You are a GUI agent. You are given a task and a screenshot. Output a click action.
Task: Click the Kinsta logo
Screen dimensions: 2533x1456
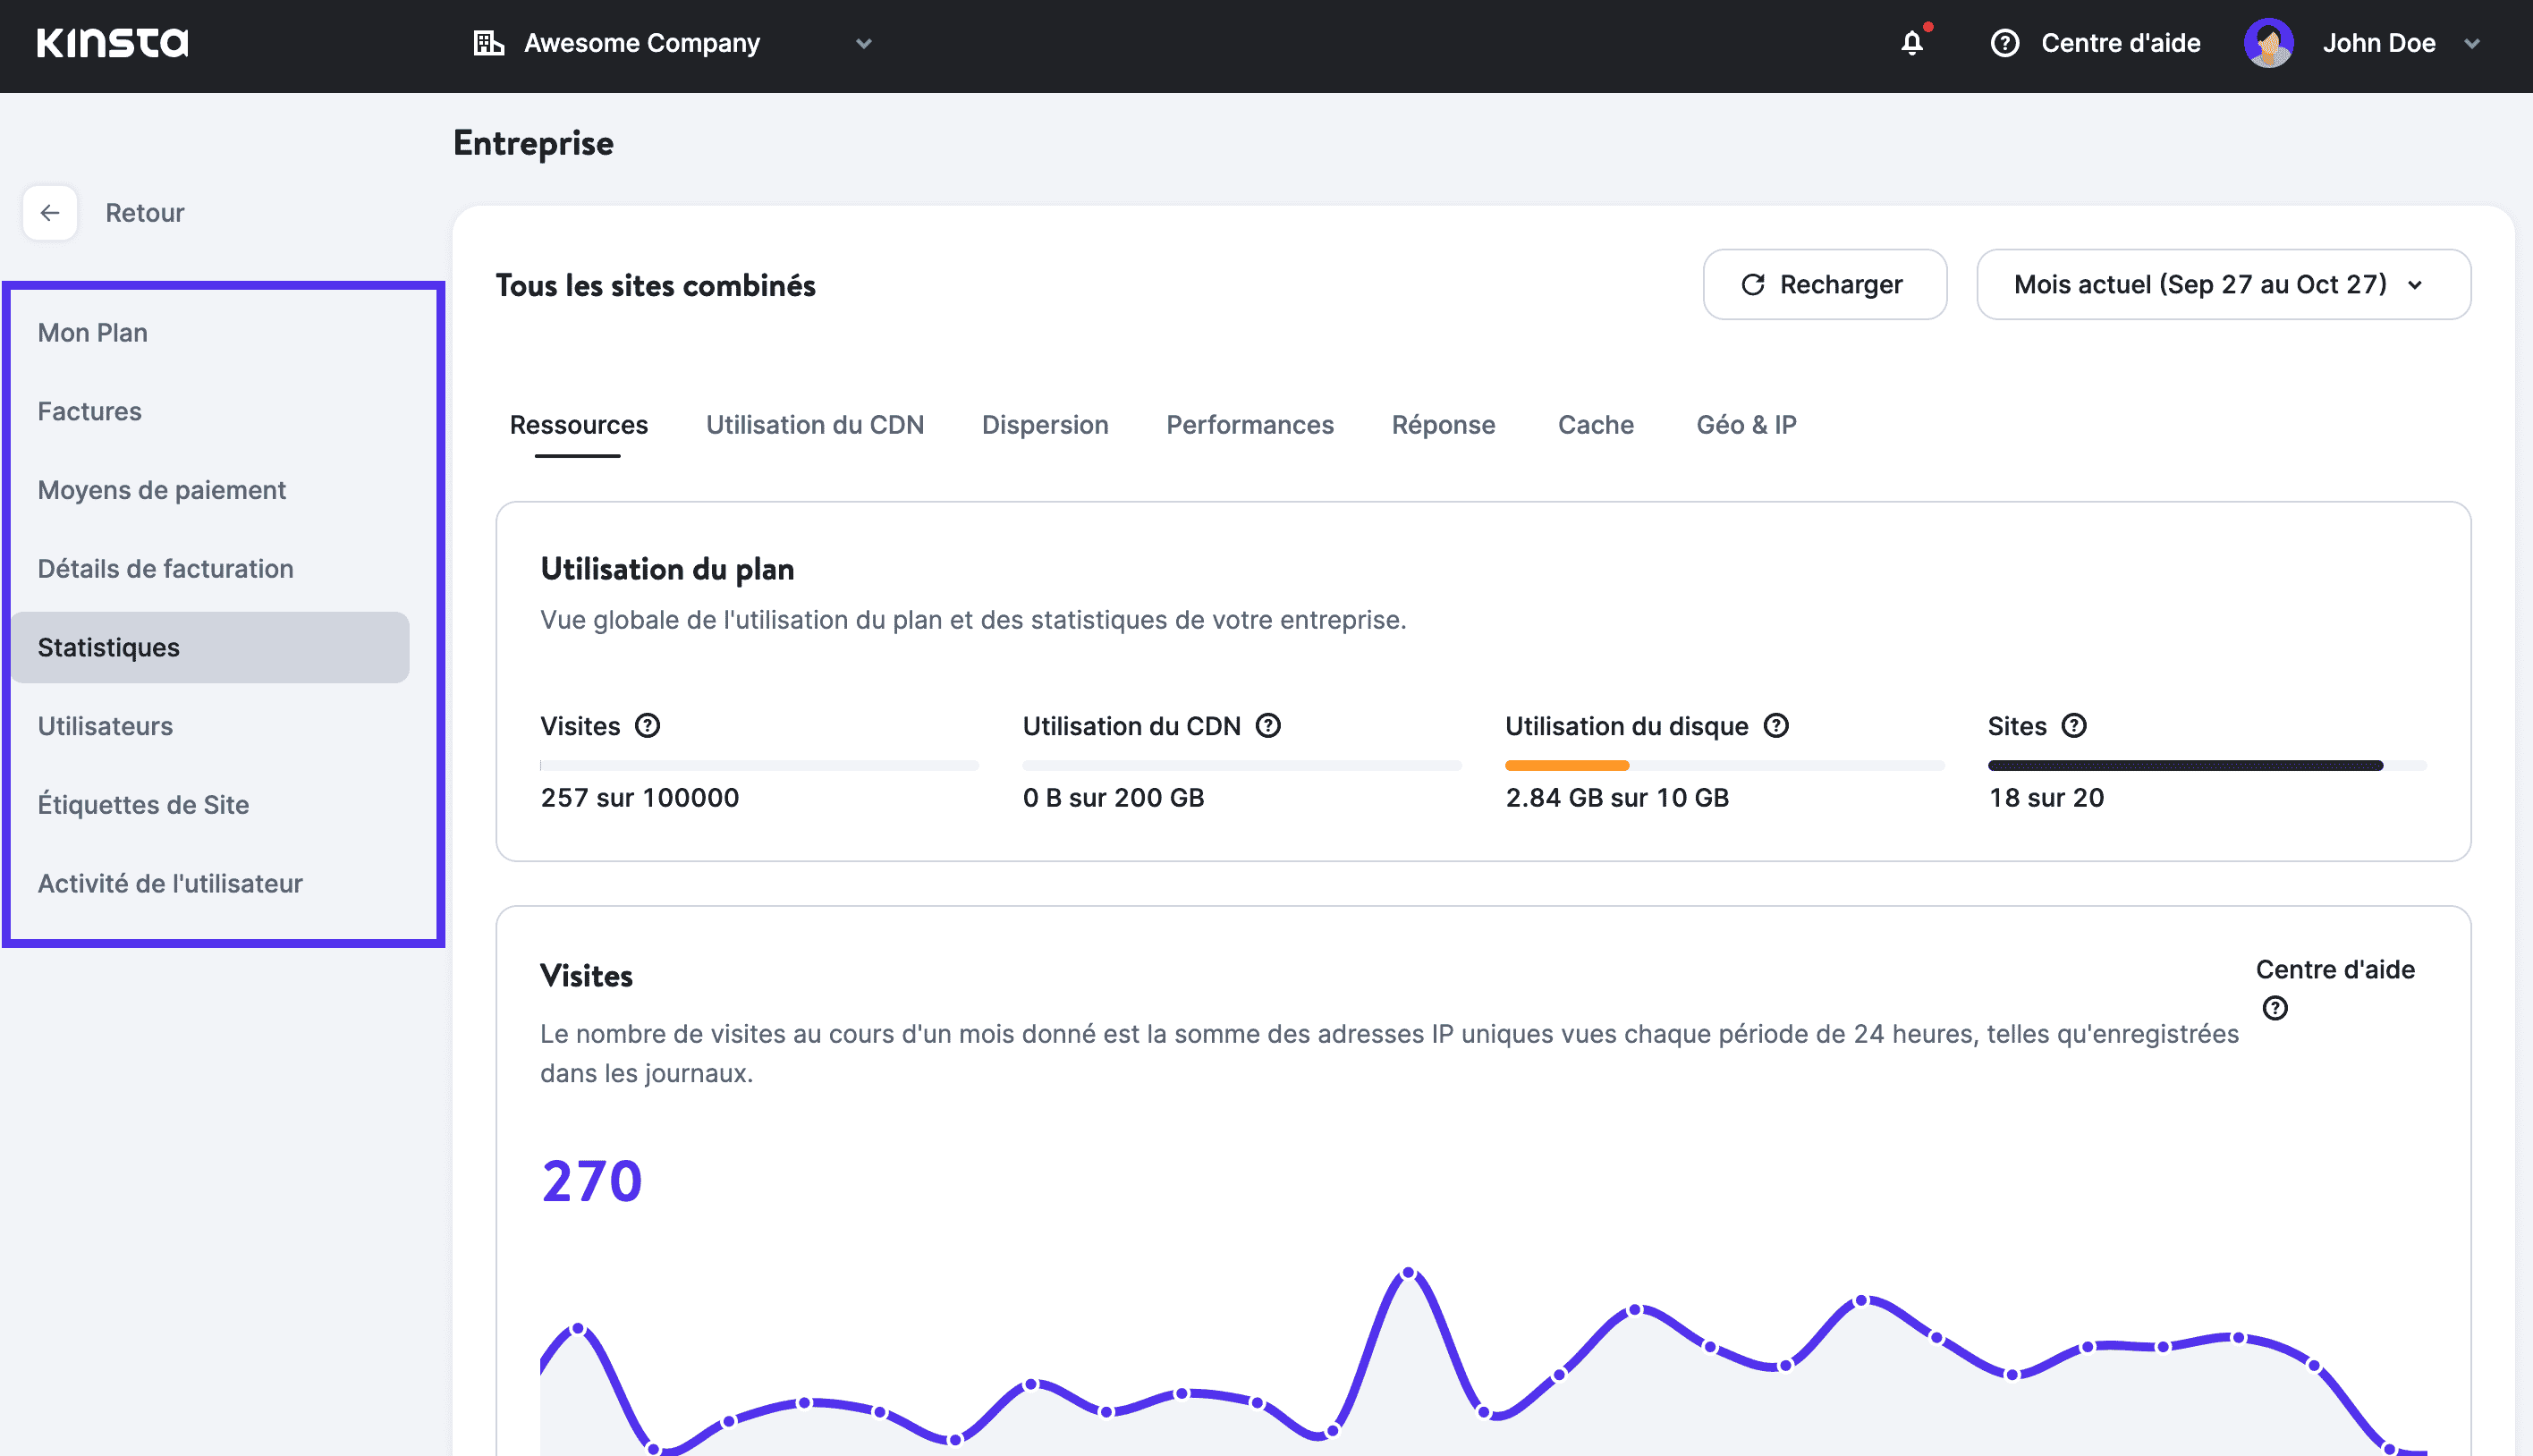tap(112, 43)
